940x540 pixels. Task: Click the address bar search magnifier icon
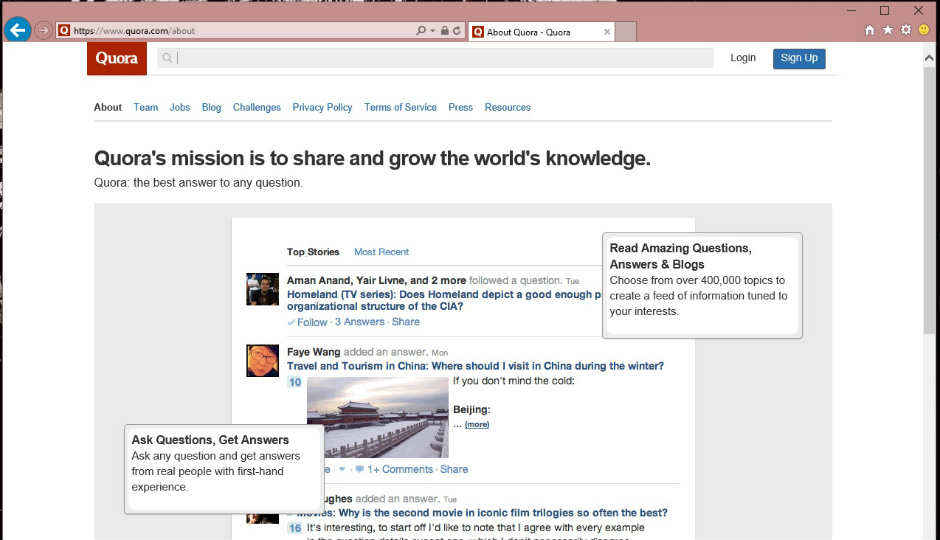421,31
